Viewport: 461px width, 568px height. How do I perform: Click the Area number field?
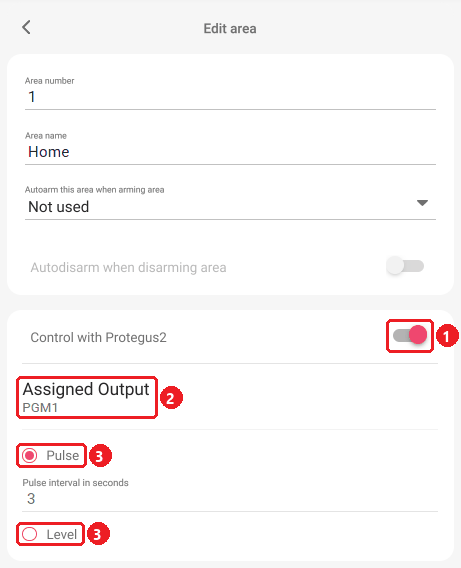[x=230, y=97]
